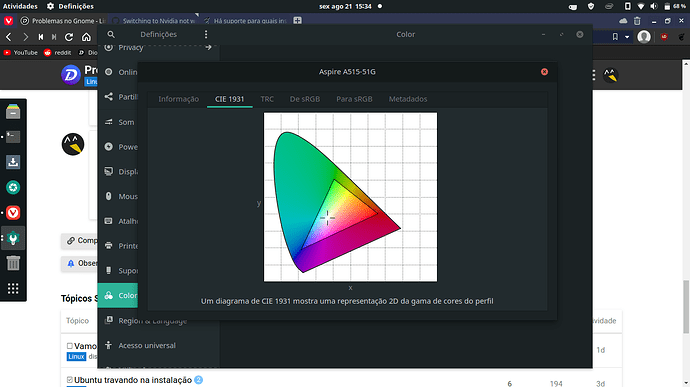This screenshot has width=690, height=387.
Task: Click the CIE 1931 chromaticity diagram
Action: [350, 197]
